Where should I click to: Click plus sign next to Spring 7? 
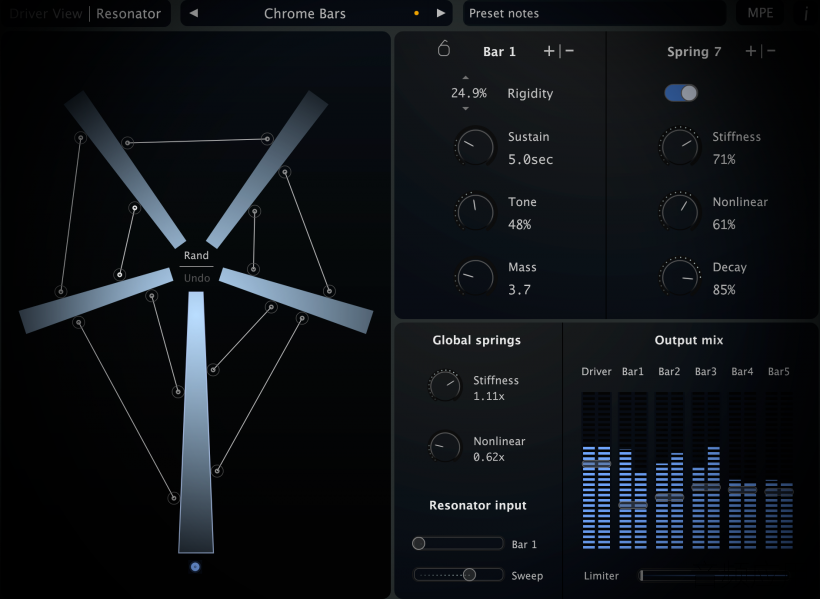point(750,51)
